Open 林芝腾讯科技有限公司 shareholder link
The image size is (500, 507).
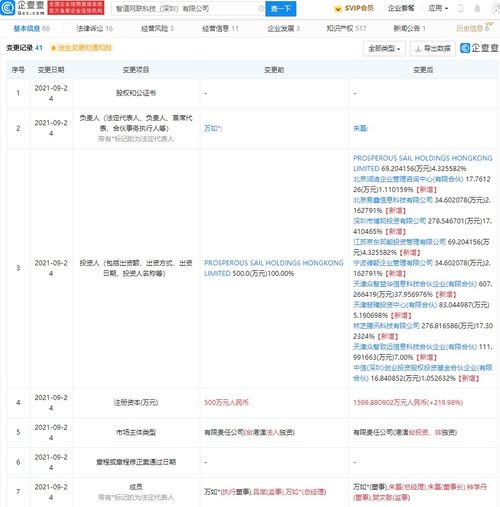[386, 326]
